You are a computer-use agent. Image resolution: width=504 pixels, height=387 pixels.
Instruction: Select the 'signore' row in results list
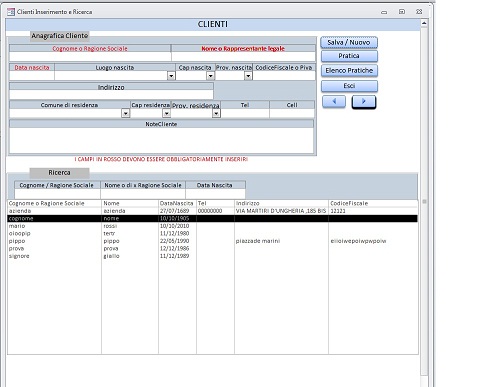[213, 256]
